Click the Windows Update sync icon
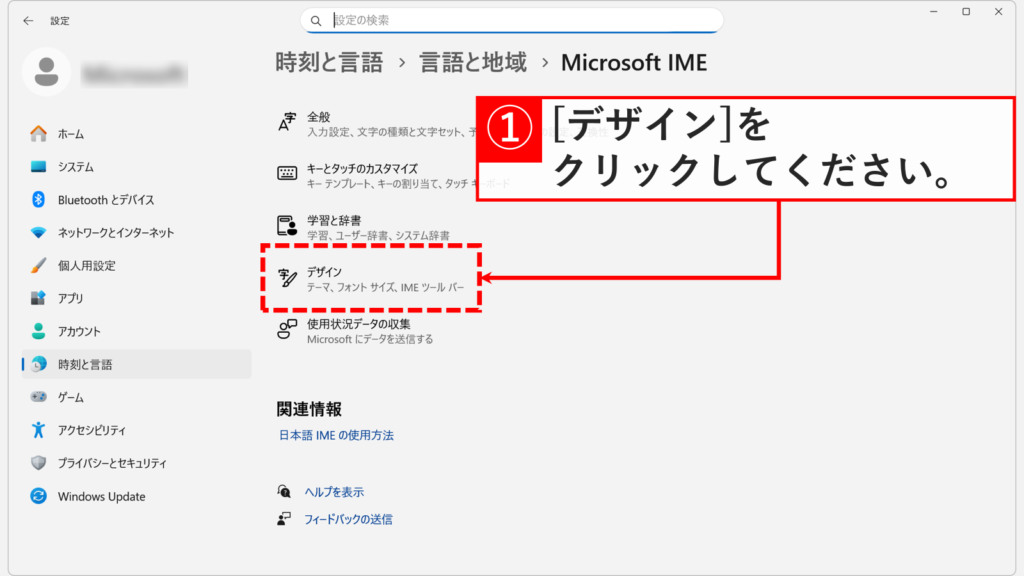This screenshot has width=1024, height=576. pyautogui.click(x=39, y=496)
